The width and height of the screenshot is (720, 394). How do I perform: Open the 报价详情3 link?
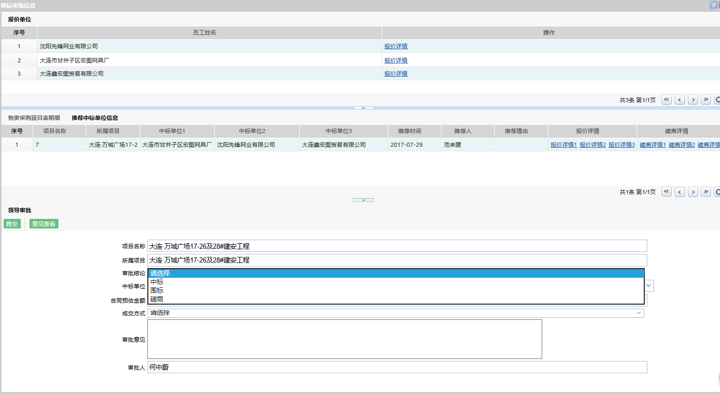pos(622,145)
